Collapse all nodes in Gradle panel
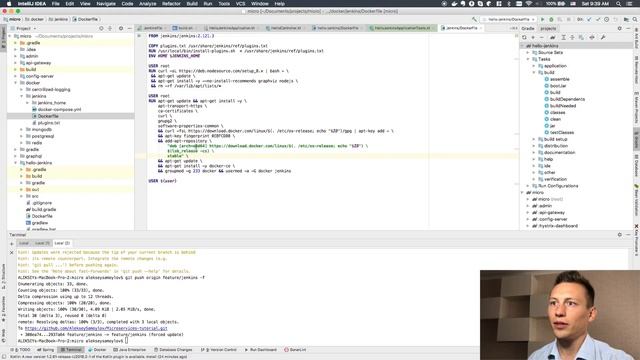The image size is (640, 360). click(x=572, y=37)
